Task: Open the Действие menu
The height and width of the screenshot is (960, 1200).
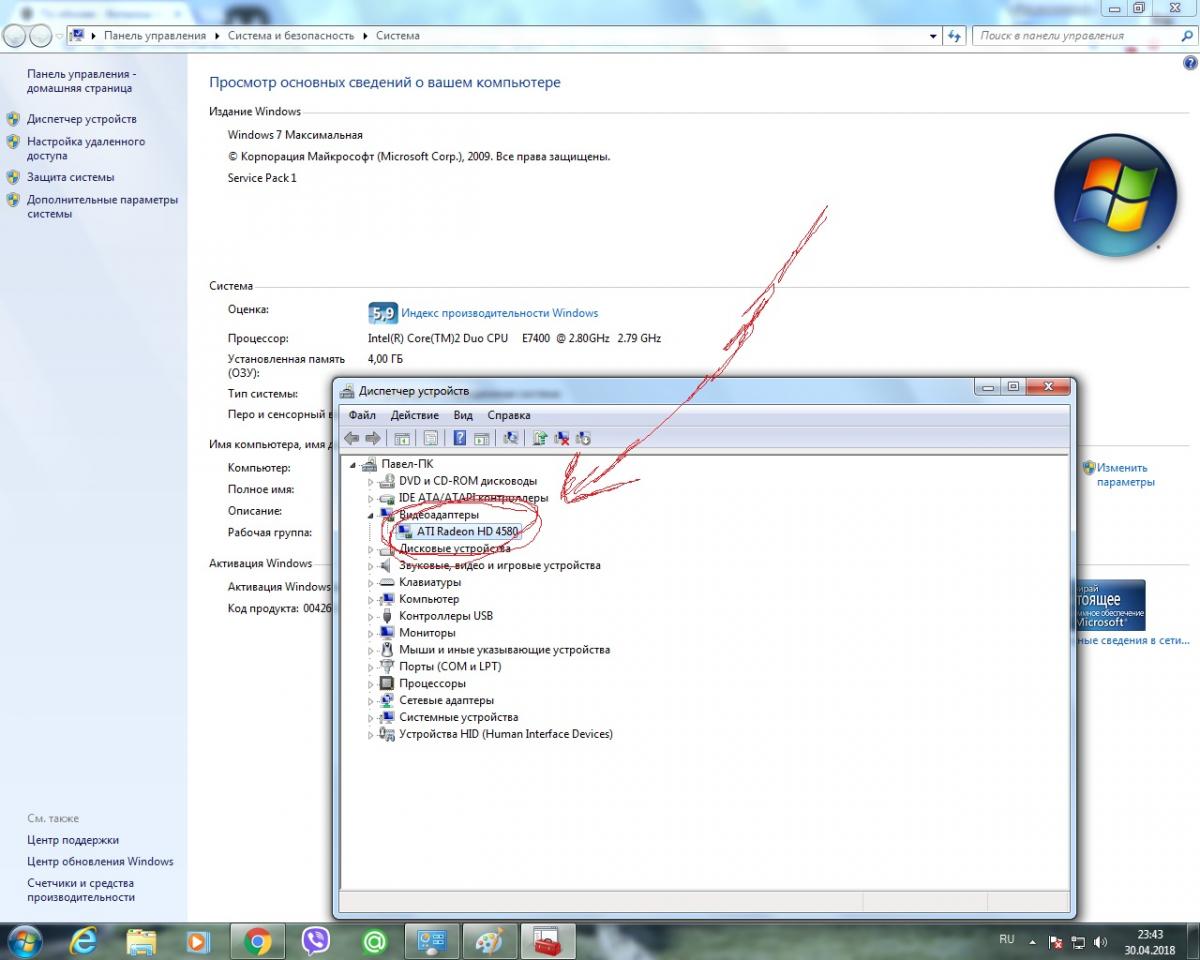Action: click(414, 415)
